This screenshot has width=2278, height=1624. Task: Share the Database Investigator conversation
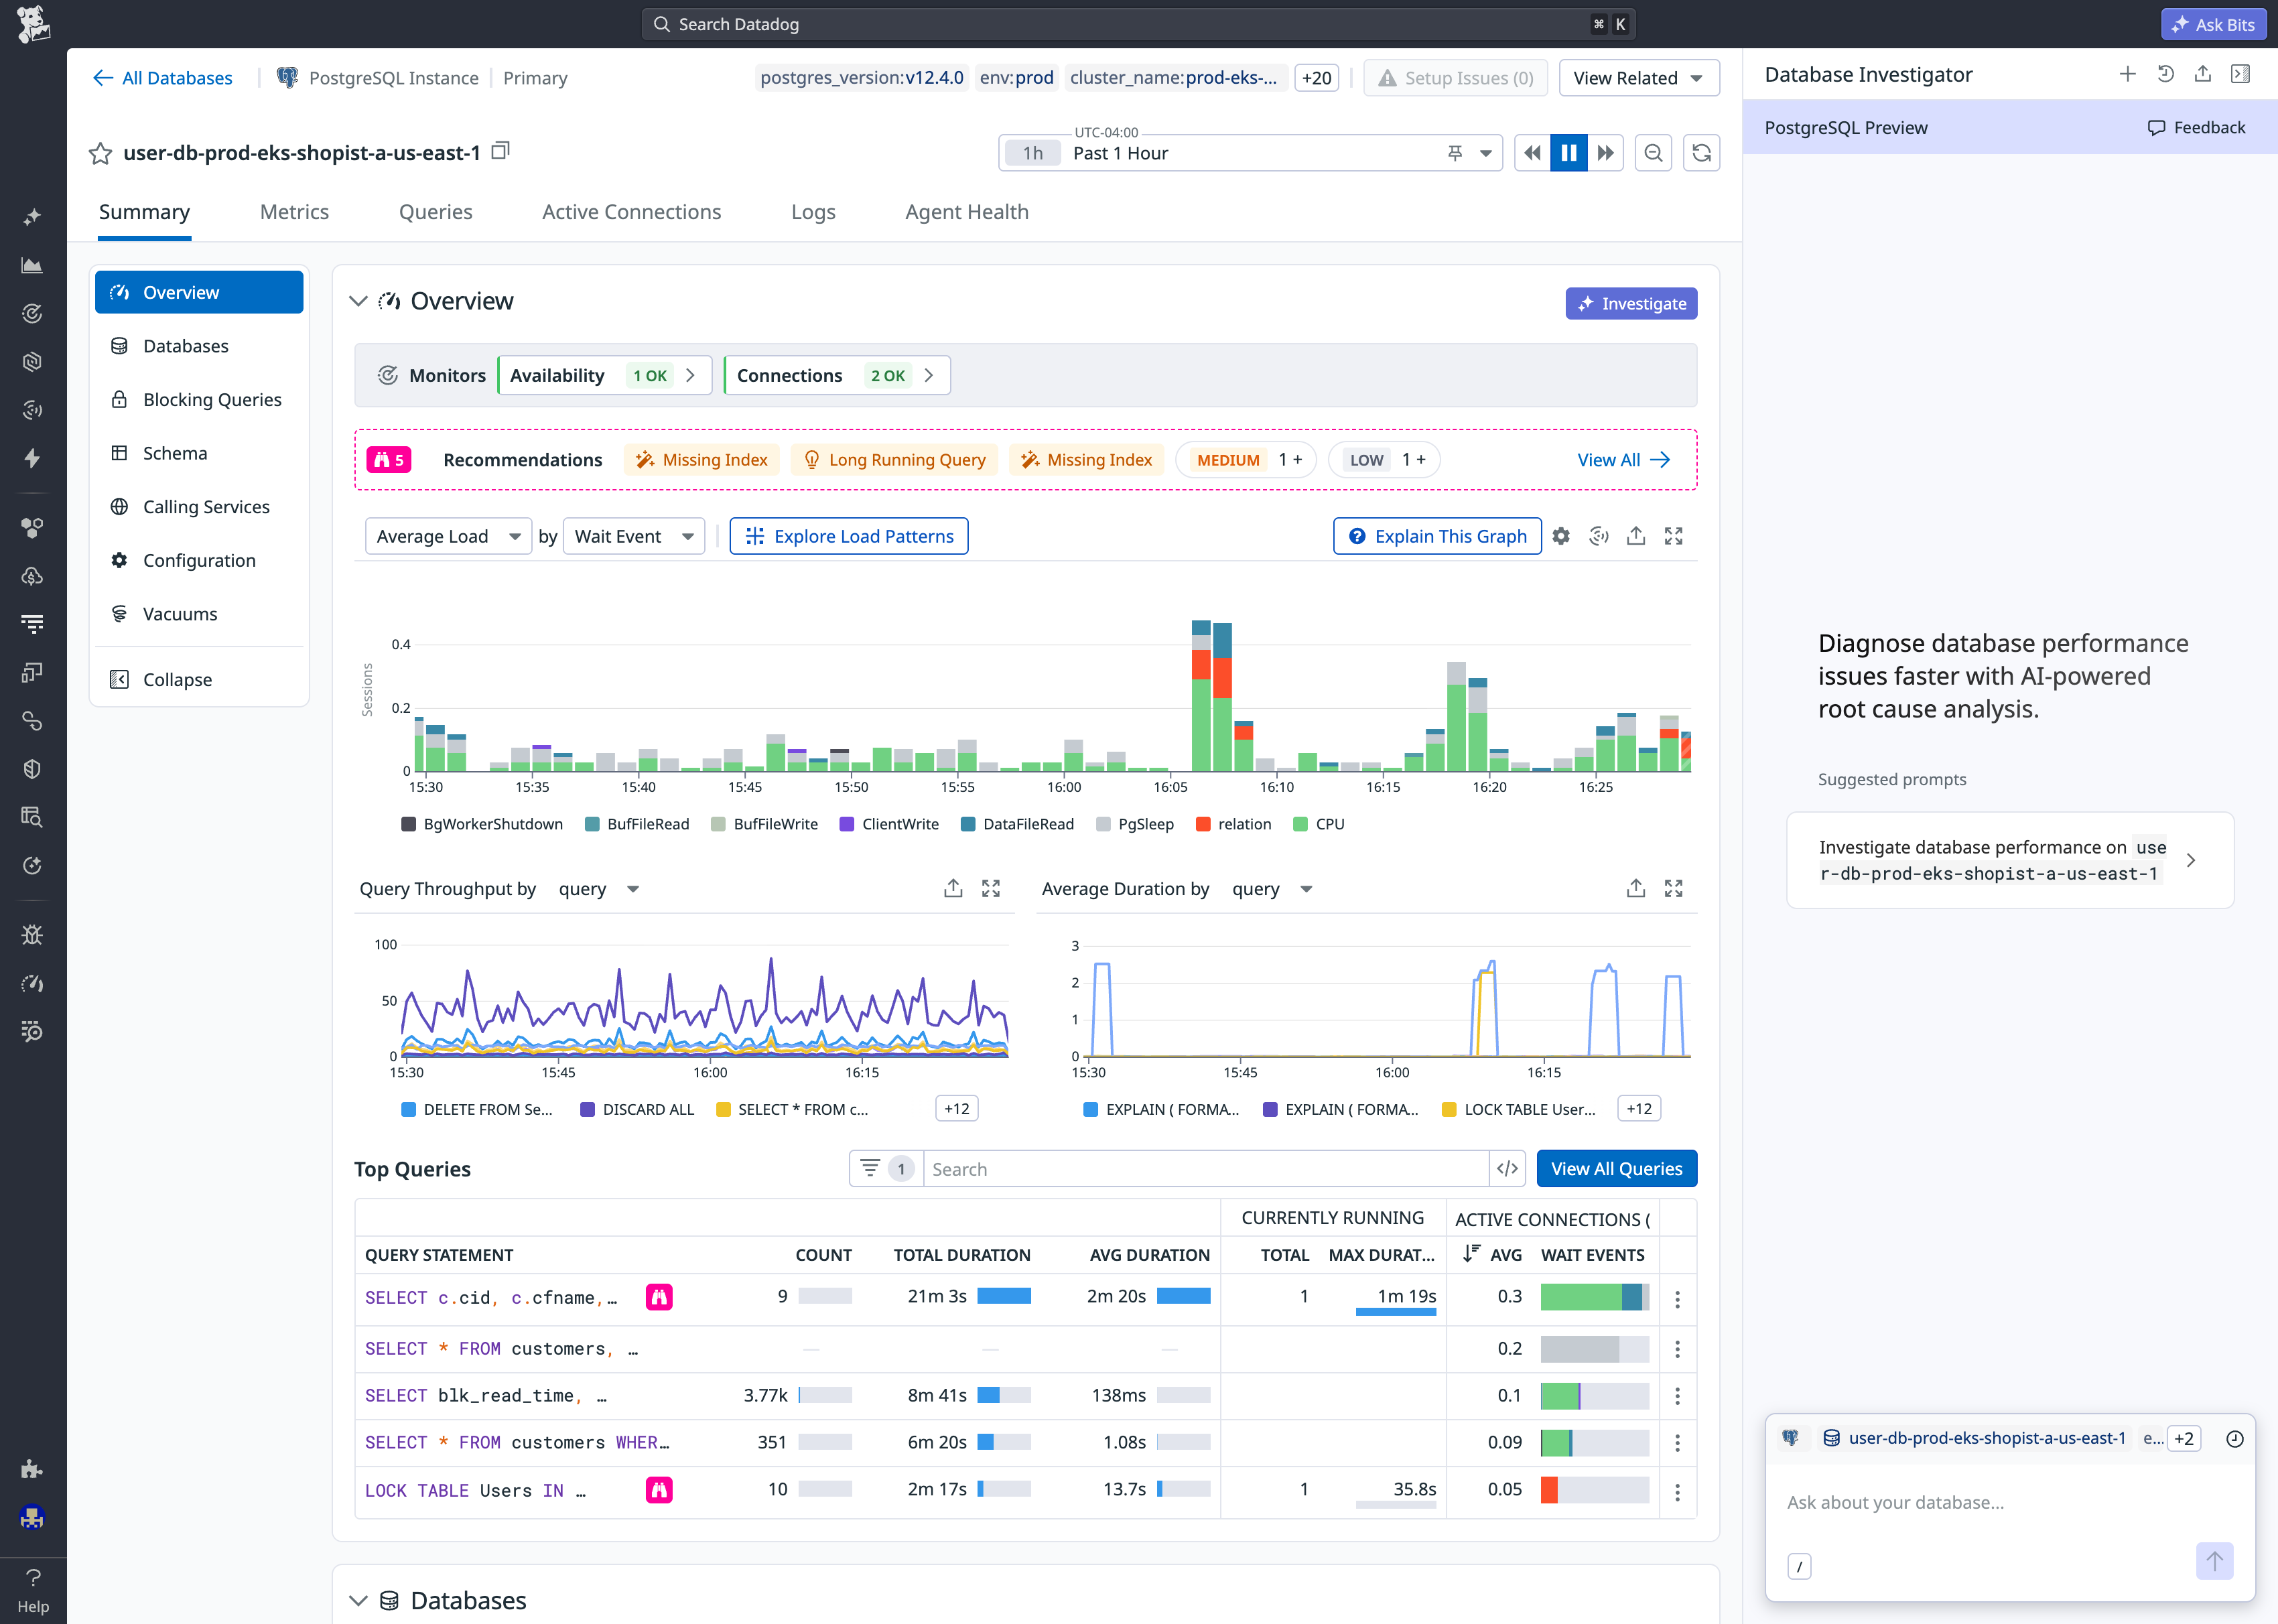[x=2203, y=74]
